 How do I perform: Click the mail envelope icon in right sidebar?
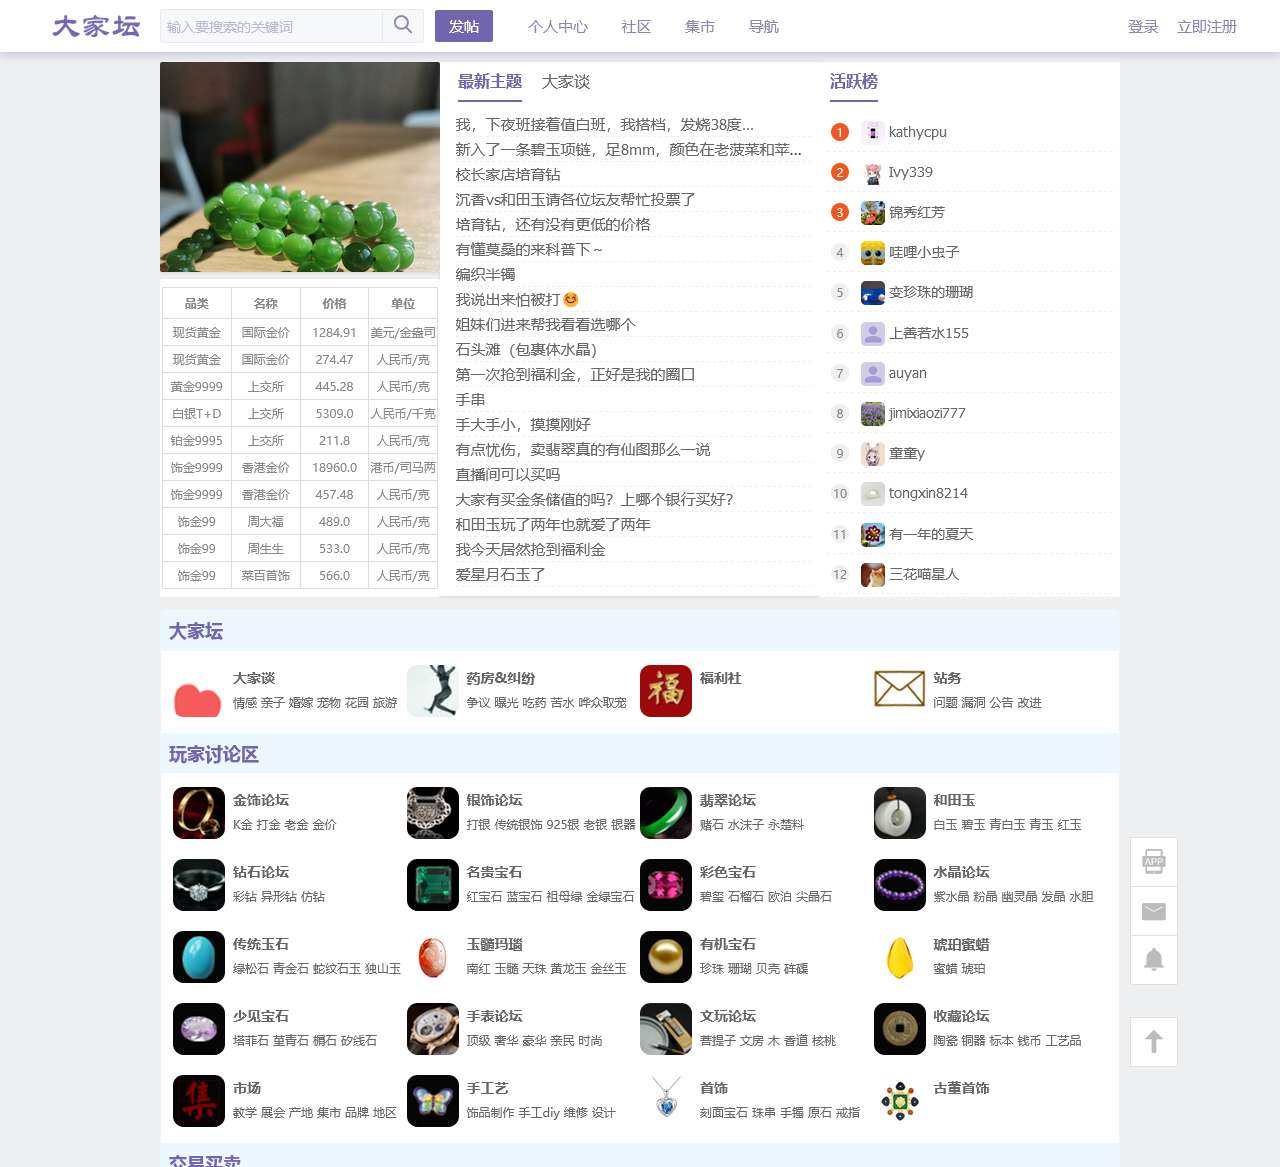pyautogui.click(x=1153, y=911)
